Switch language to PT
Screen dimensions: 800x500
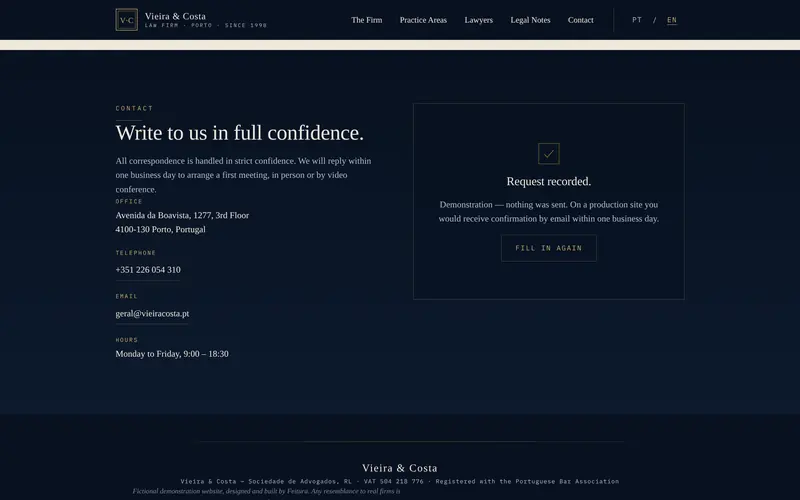(637, 20)
